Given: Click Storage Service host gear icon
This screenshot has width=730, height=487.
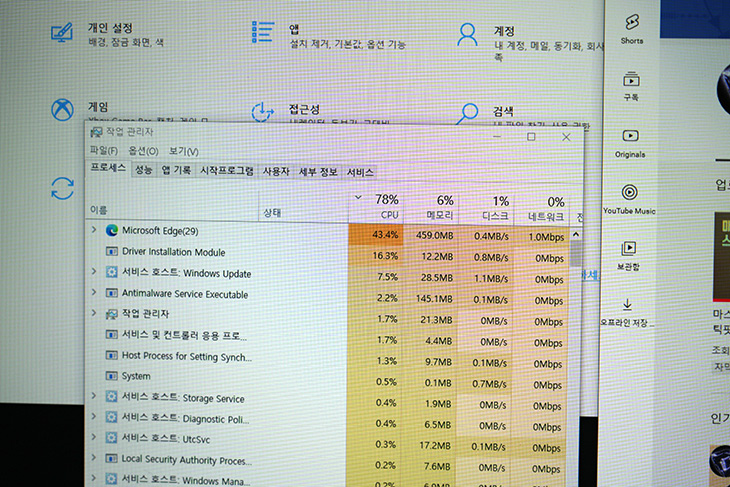Looking at the screenshot, I should click(x=111, y=396).
